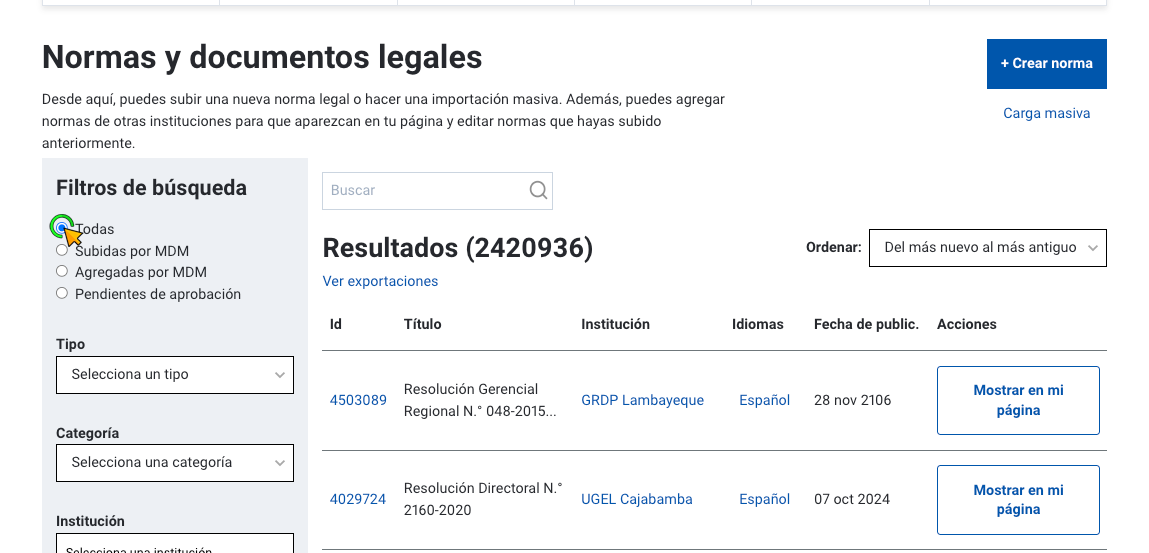Screen dimensions: 1149x553
Task: Open UGEL Cajabamba institution link
Action: click(637, 500)
